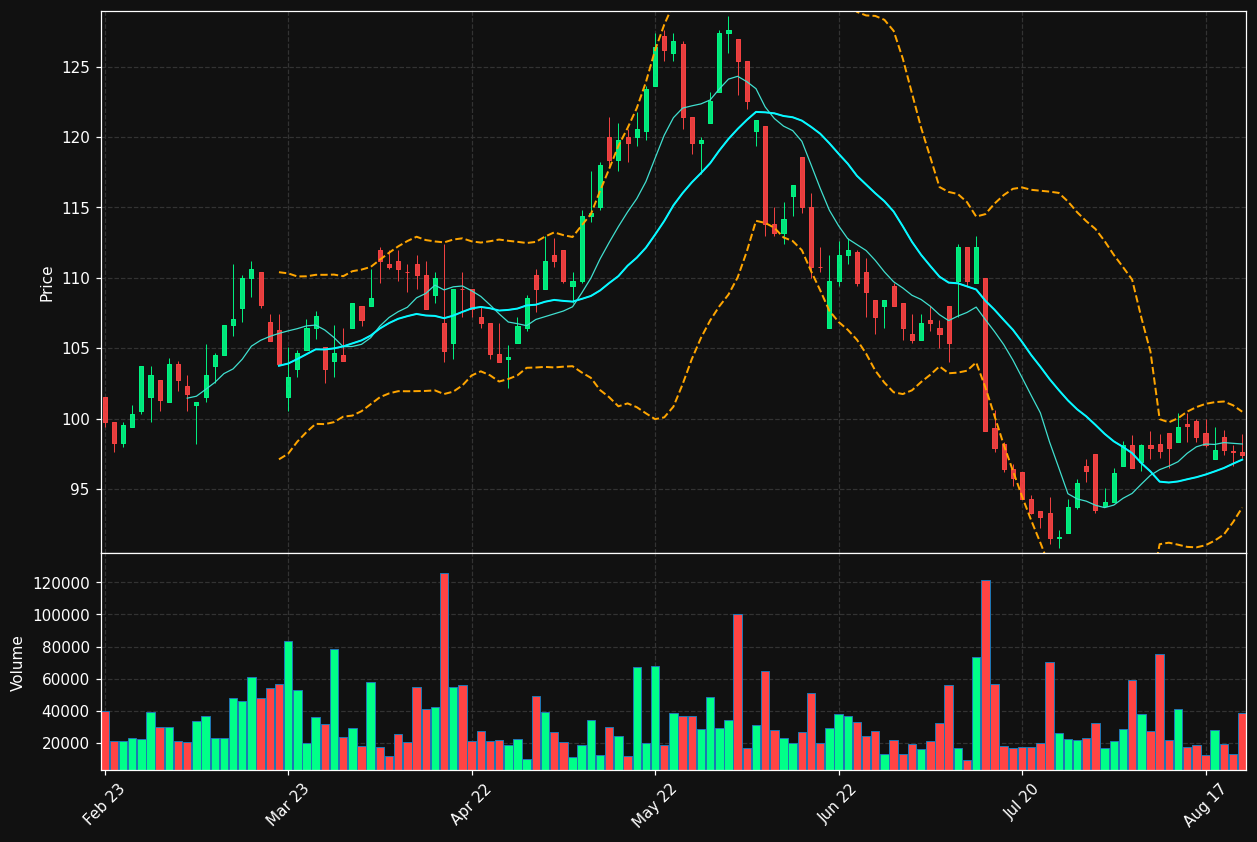This screenshot has width=1257, height=842.
Task: Click the 20000 volume tick label
Action: pos(67,743)
